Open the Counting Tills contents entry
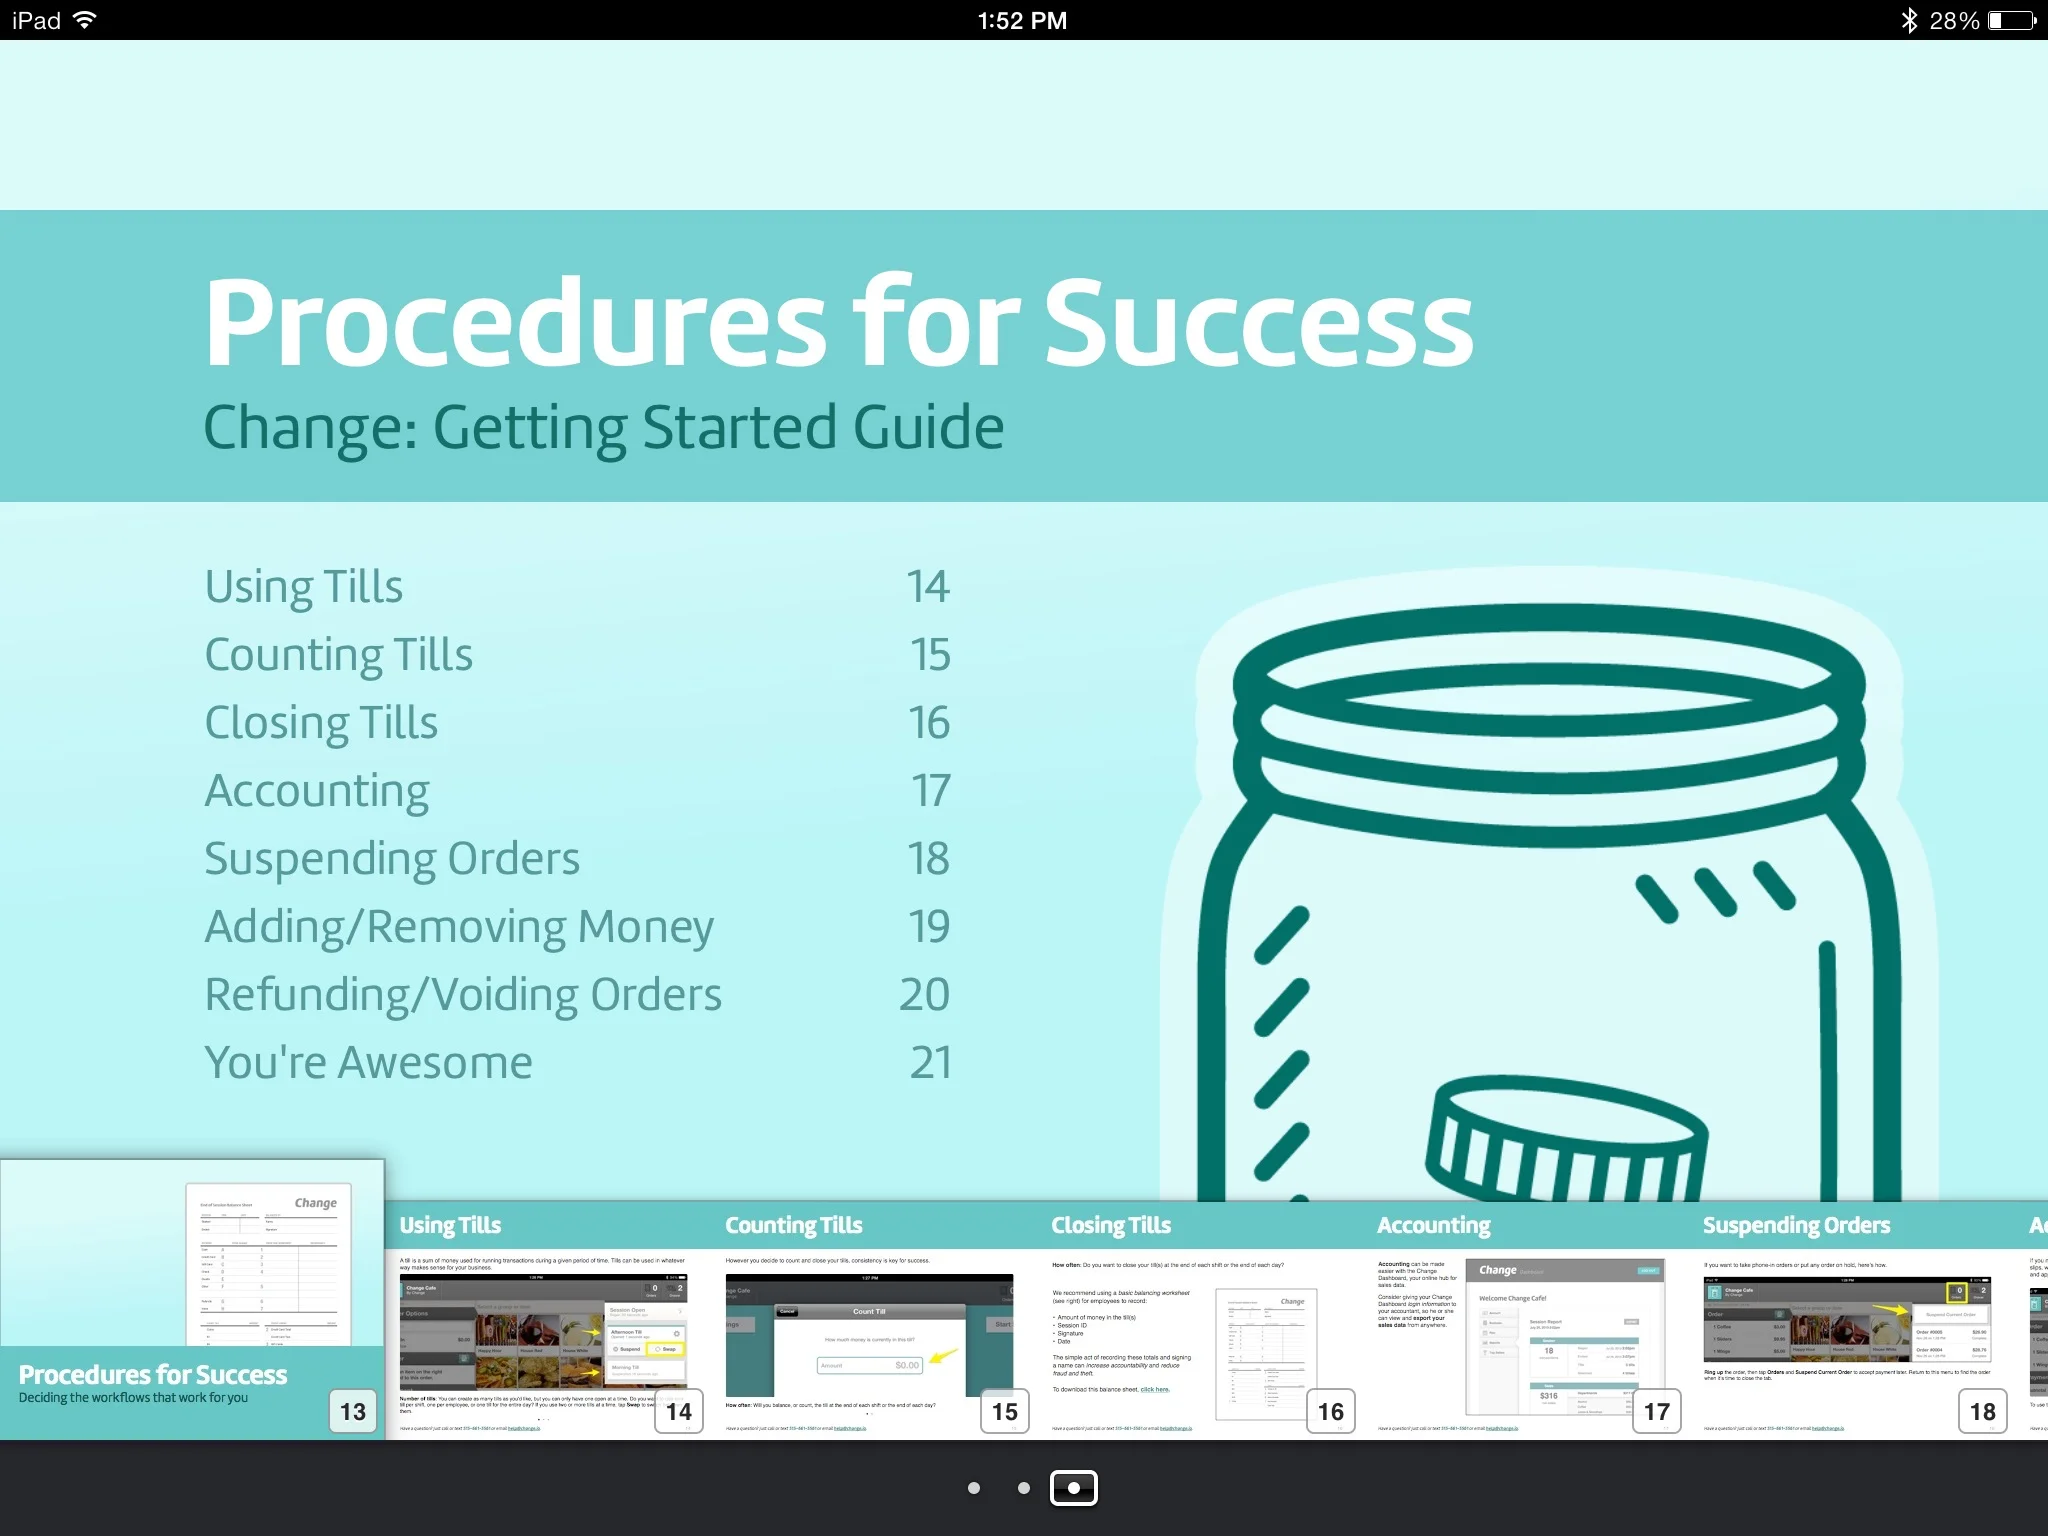Viewport: 2048px width, 1536px height. (x=338, y=655)
